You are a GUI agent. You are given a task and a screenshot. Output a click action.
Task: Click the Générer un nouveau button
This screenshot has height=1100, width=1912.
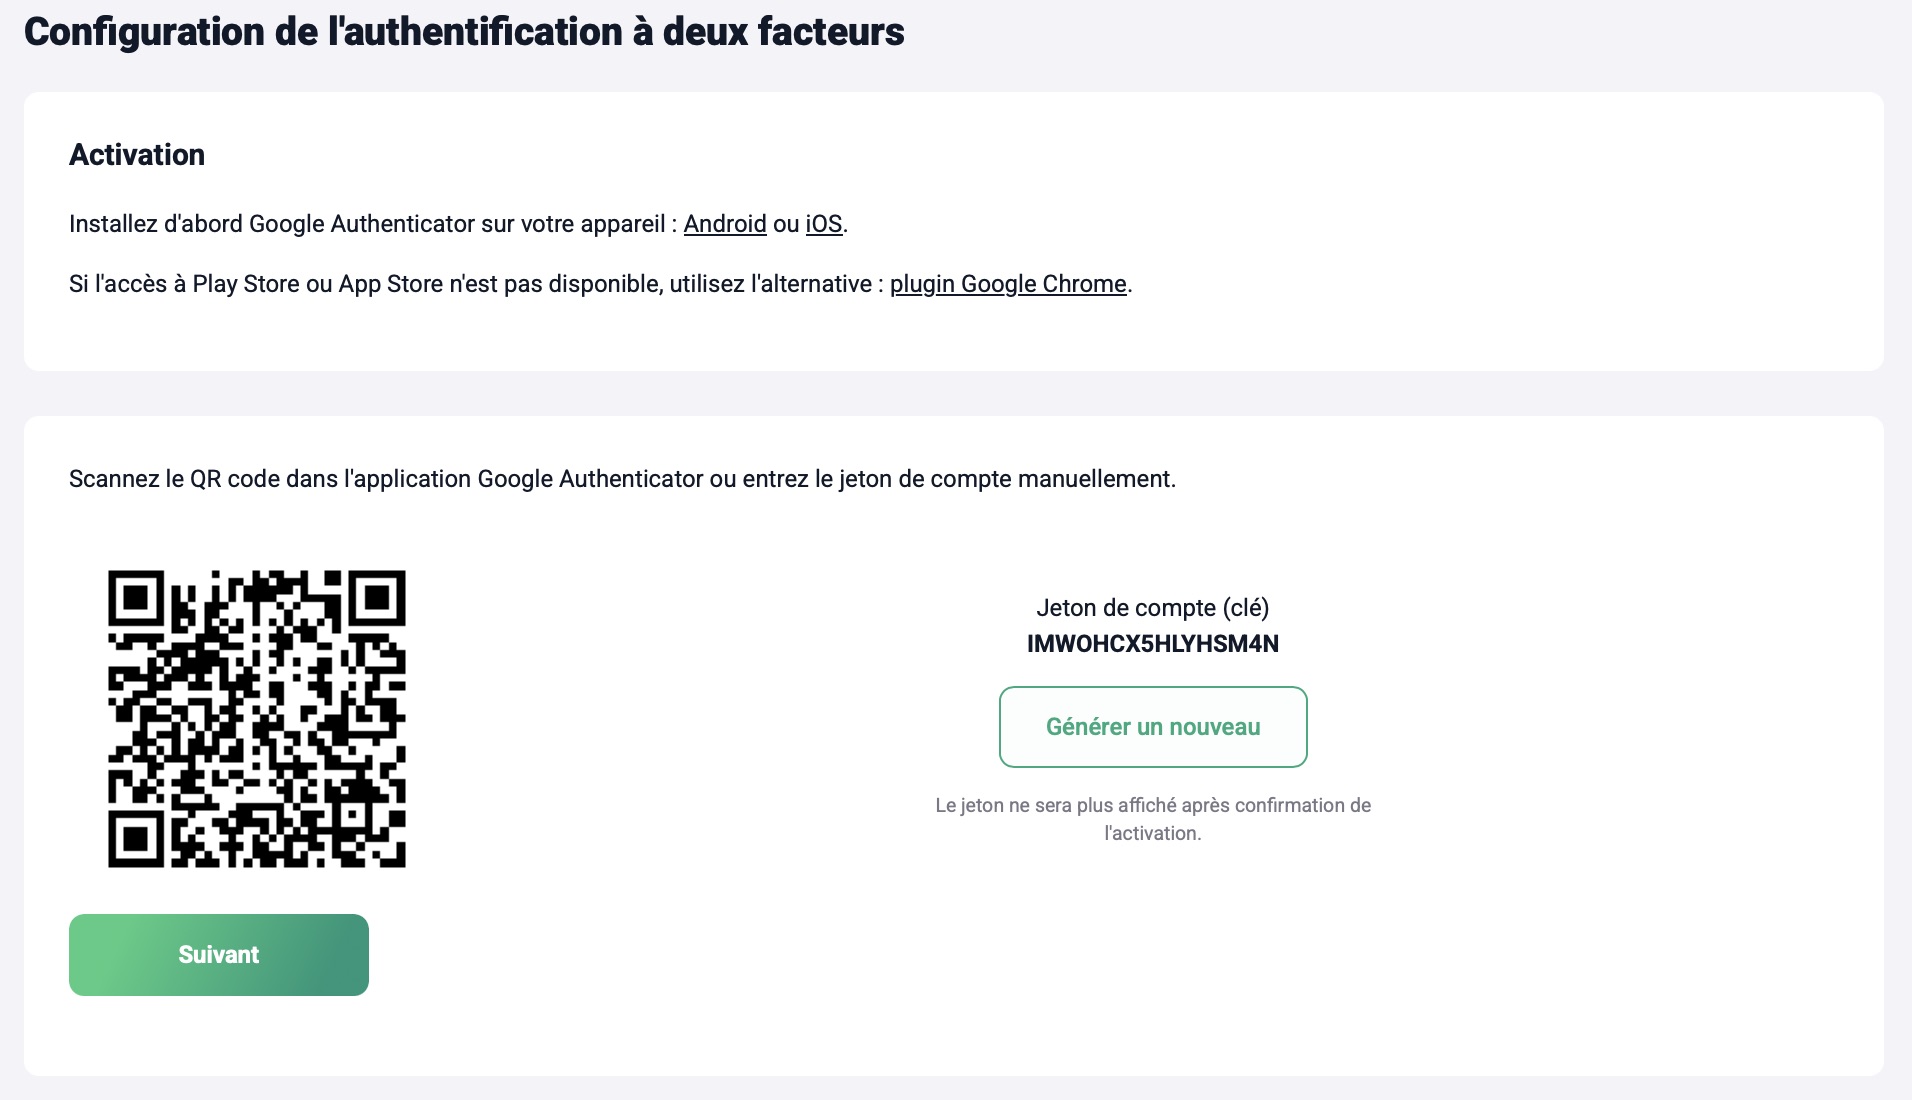[x=1153, y=727]
